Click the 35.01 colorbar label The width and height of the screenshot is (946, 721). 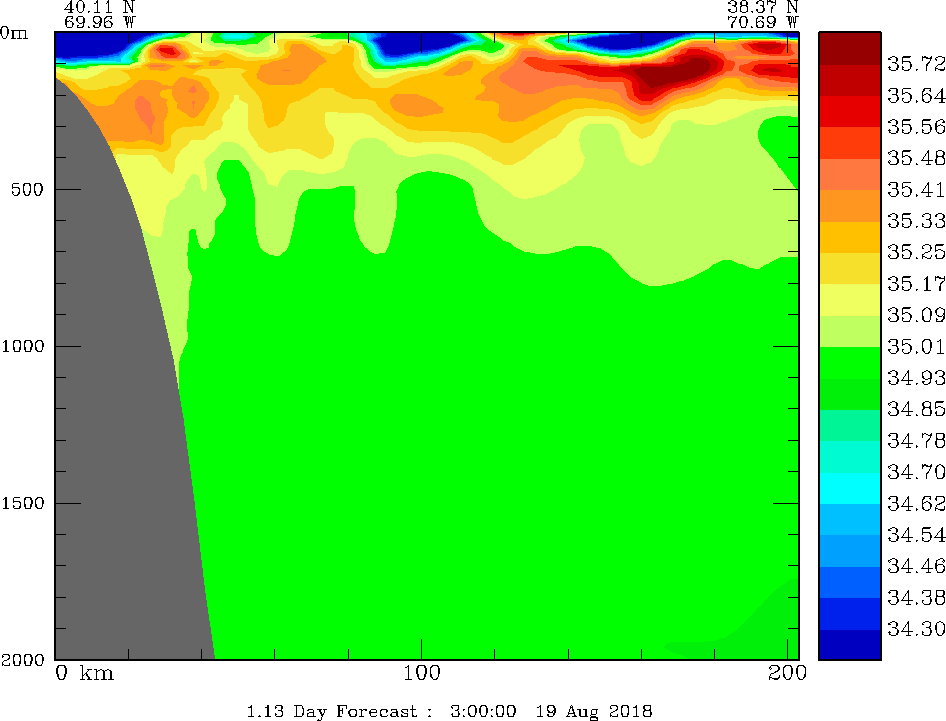(x=916, y=346)
